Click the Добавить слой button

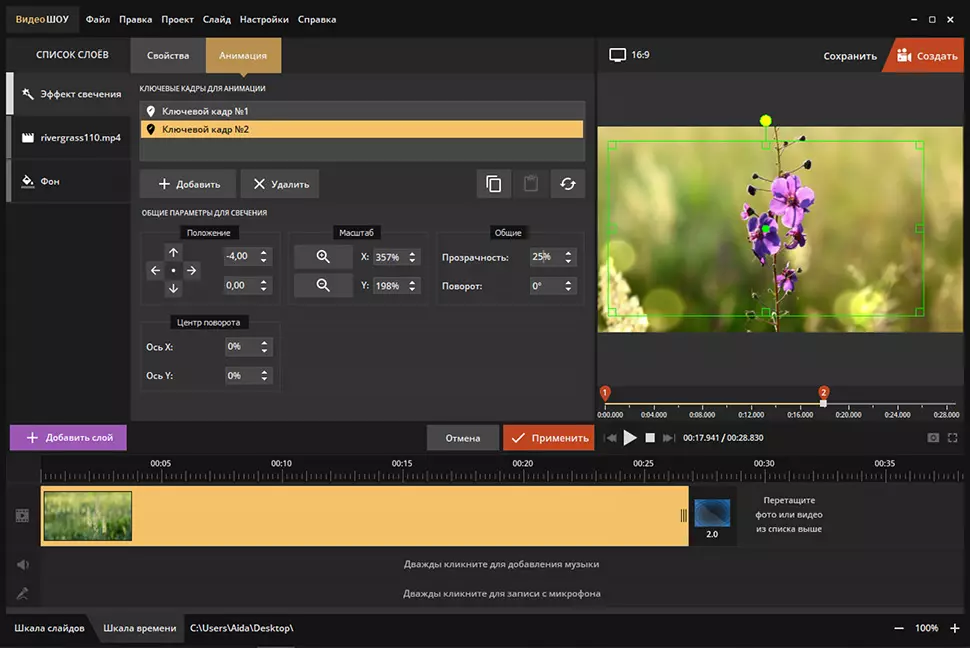click(x=69, y=438)
